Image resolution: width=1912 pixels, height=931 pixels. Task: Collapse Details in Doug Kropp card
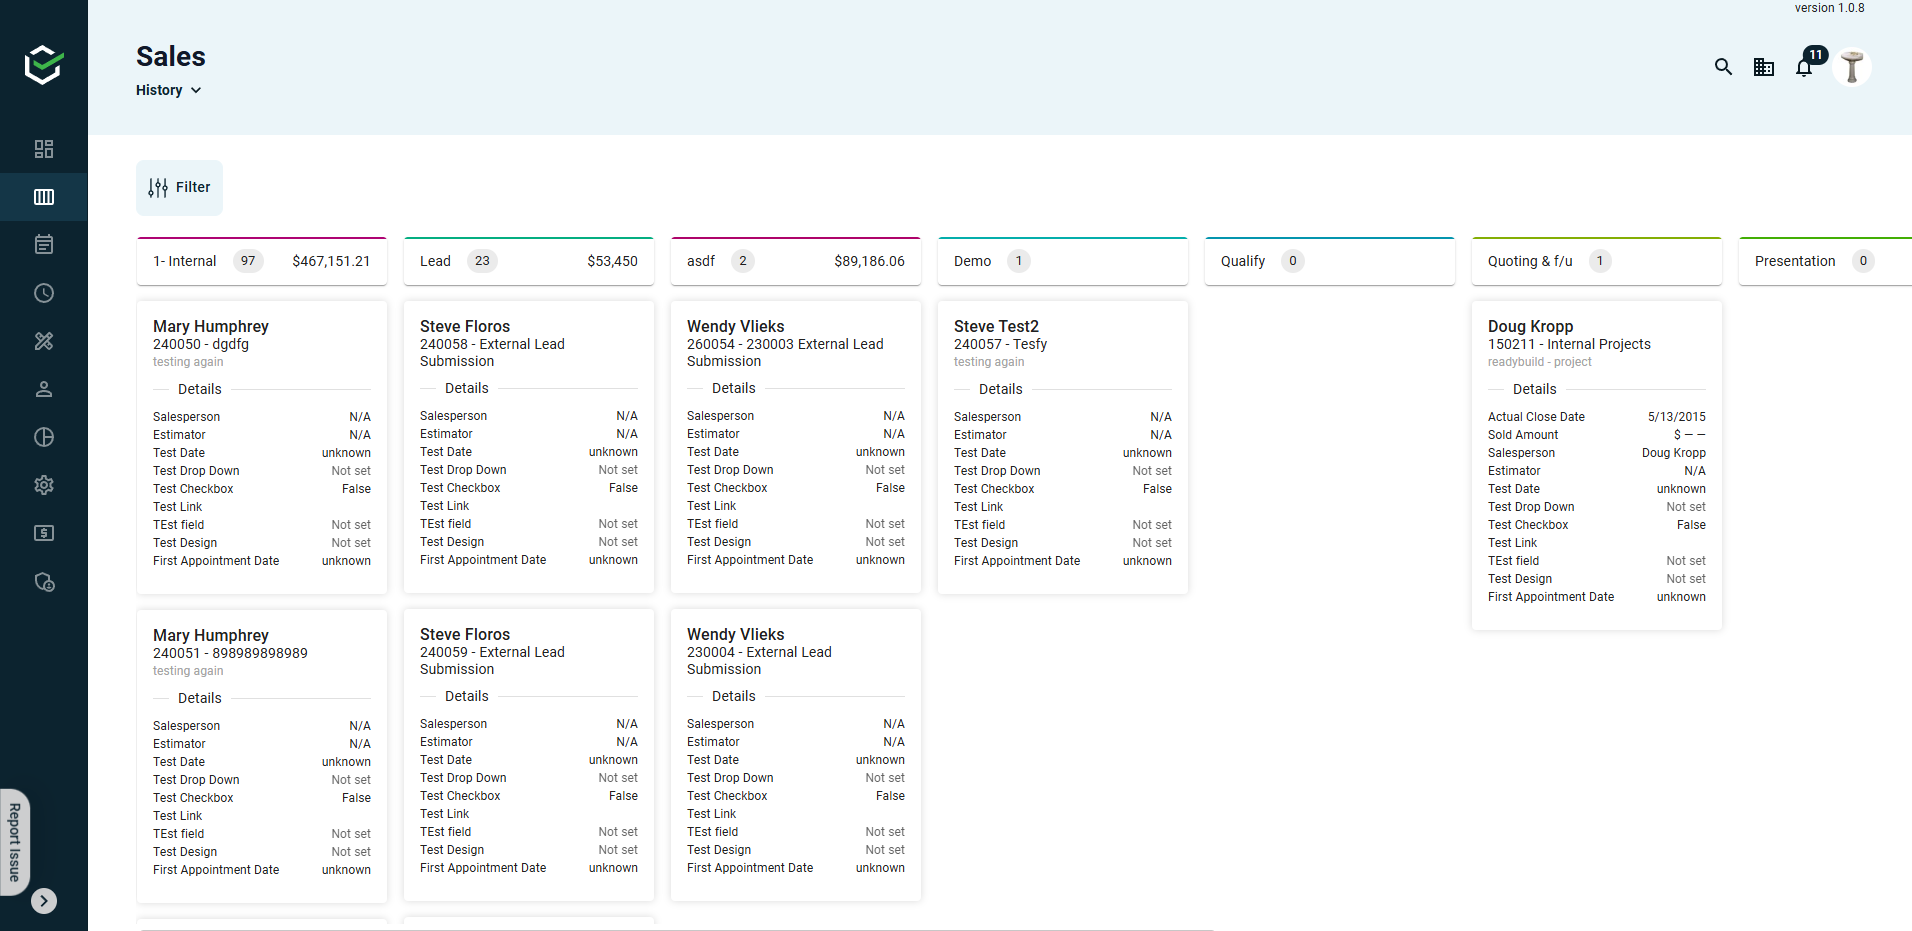(1535, 389)
